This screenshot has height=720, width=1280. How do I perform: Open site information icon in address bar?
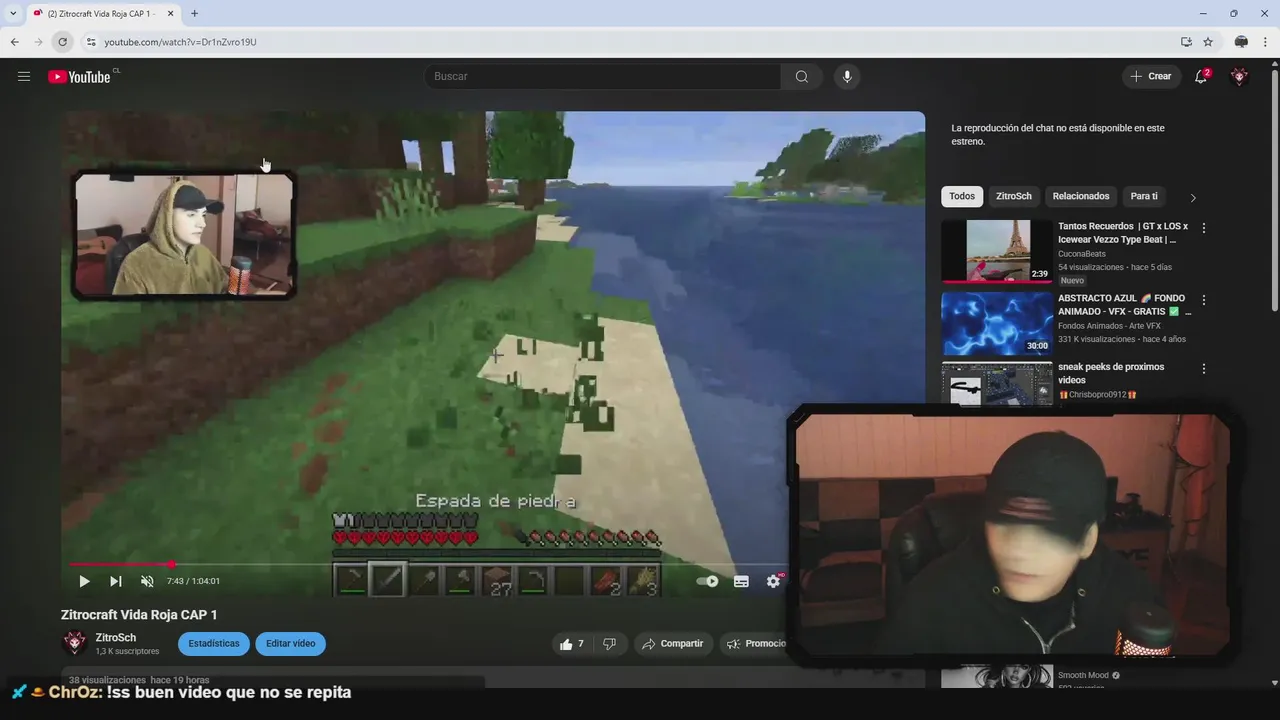(x=90, y=42)
